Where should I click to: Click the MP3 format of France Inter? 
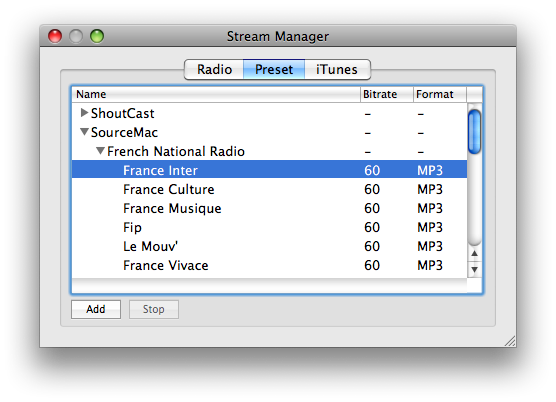[x=430, y=171]
